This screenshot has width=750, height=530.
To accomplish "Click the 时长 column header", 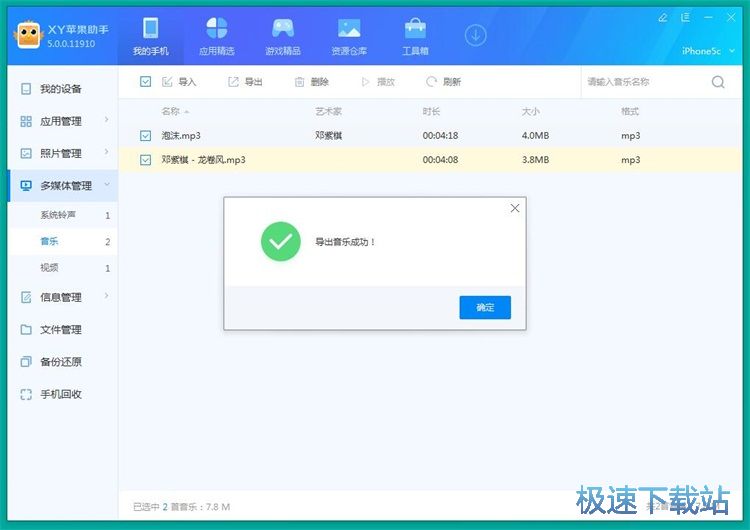I will (x=431, y=111).
